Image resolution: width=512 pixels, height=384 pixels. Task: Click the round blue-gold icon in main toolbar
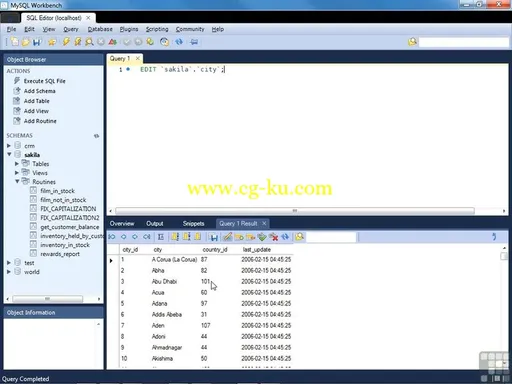click(164, 42)
